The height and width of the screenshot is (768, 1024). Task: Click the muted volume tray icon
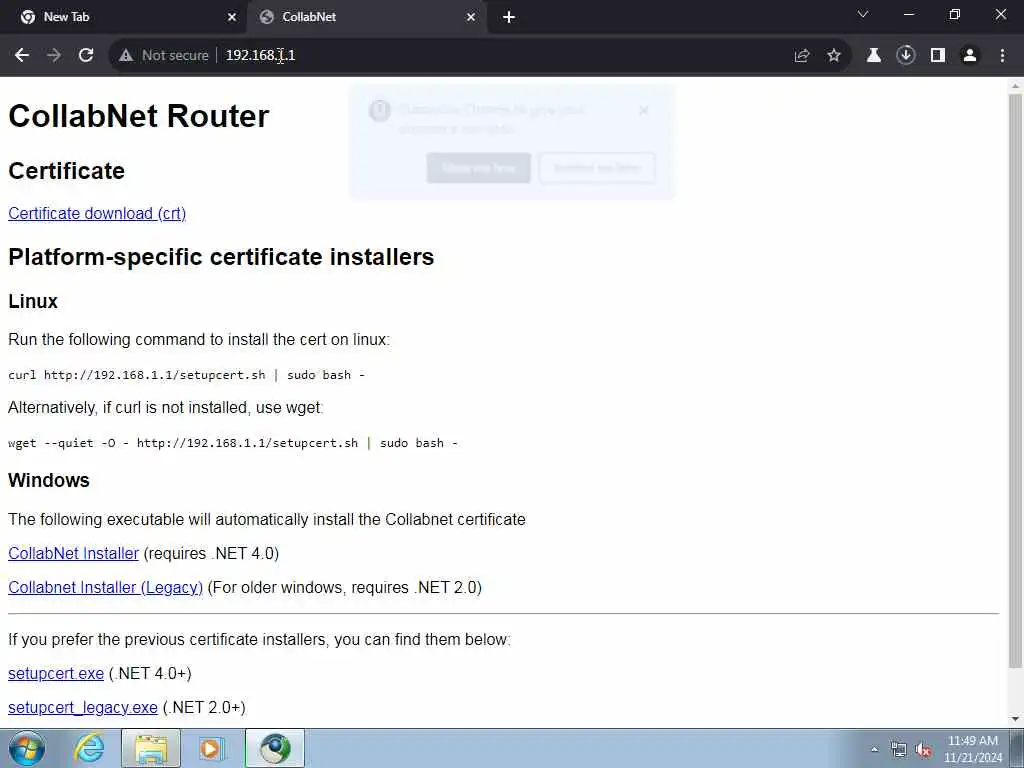pyautogui.click(x=923, y=750)
